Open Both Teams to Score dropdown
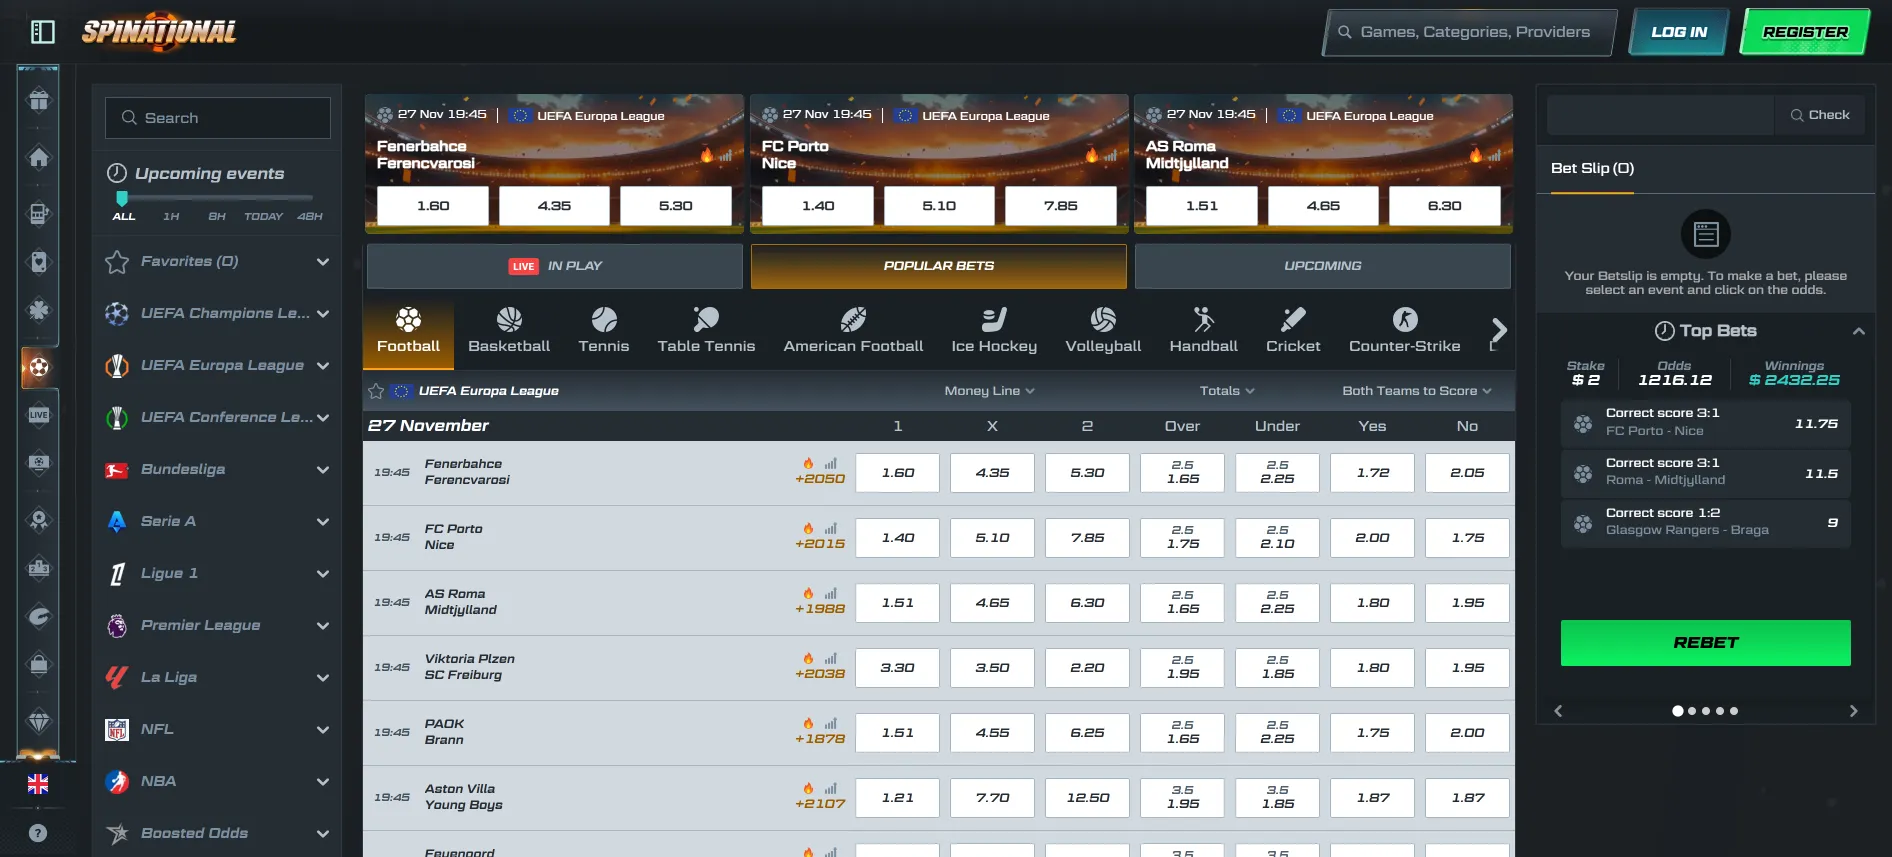This screenshot has width=1892, height=857. pos(1416,391)
